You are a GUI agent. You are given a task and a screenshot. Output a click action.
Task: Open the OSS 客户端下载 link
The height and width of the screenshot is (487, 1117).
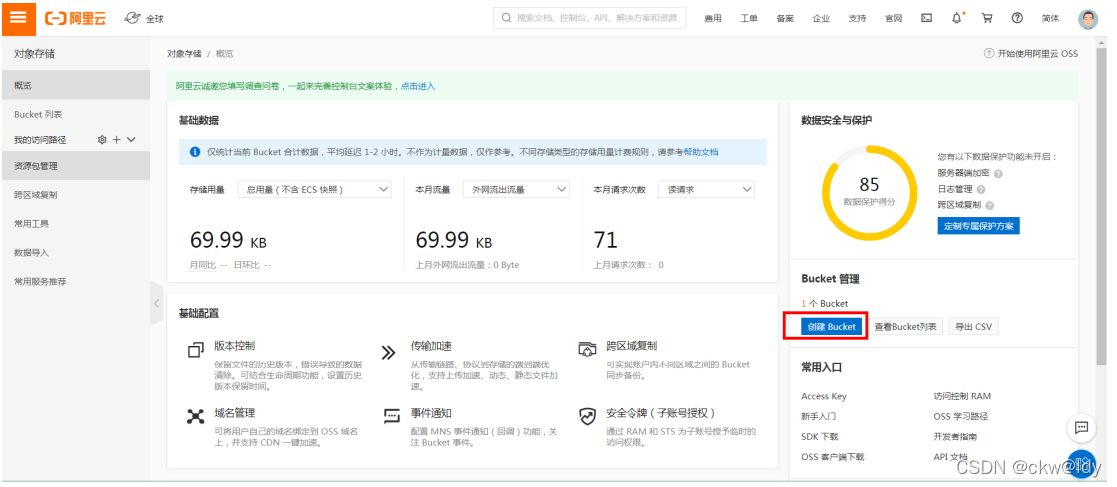pos(832,456)
